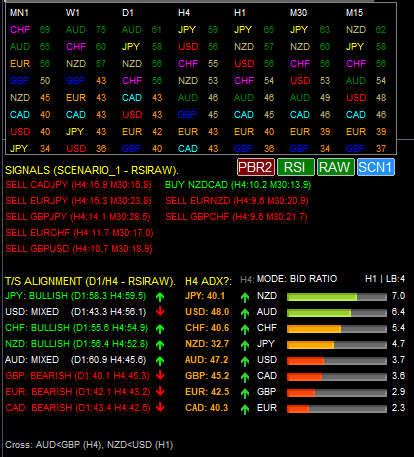Click the SELL EURNZD signal
This screenshot has height=457, width=414.
[x=237, y=201]
